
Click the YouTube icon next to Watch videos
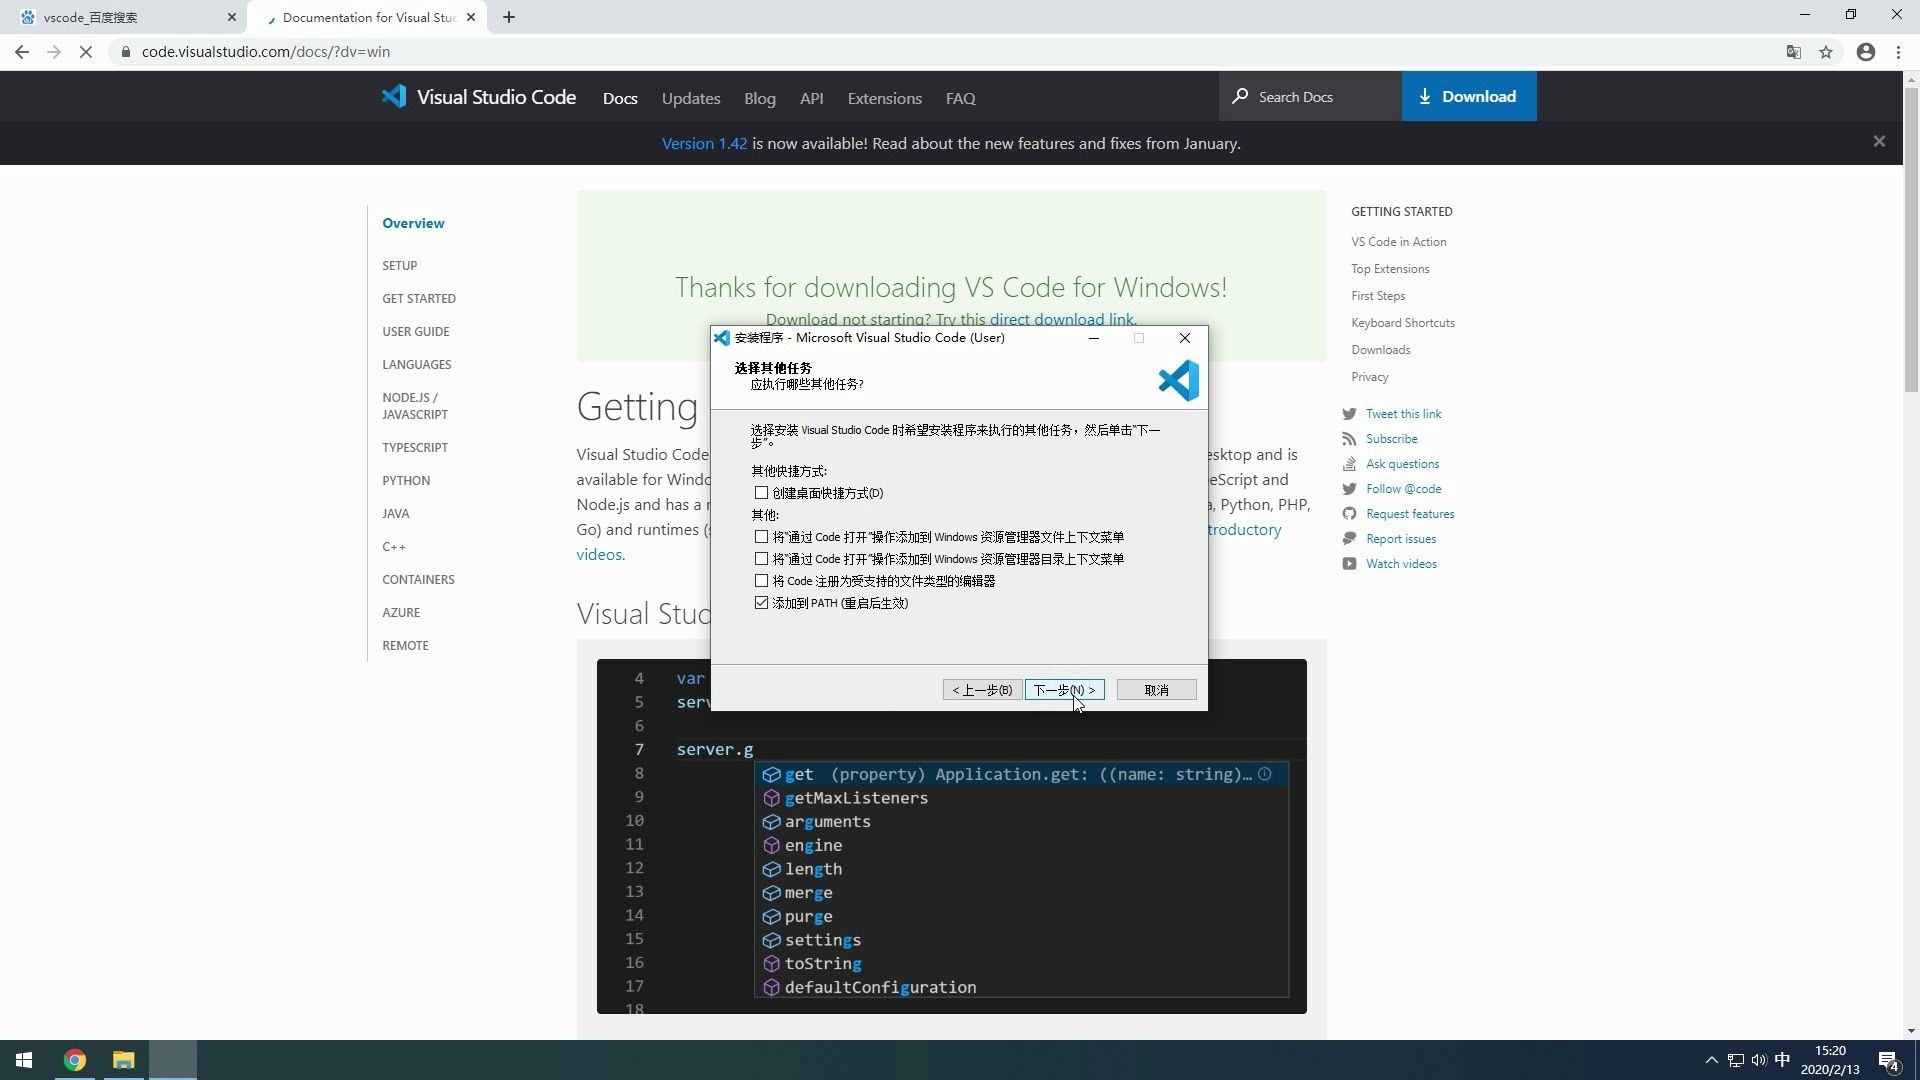pos(1349,563)
